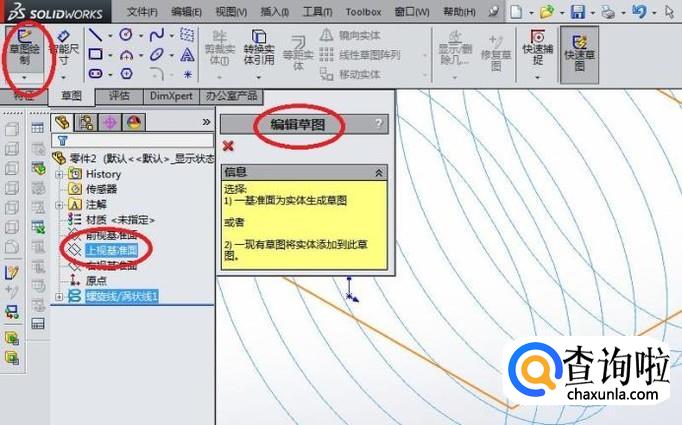The width and height of the screenshot is (682, 425).
Task: Expand the History tree node
Action: coord(60,174)
